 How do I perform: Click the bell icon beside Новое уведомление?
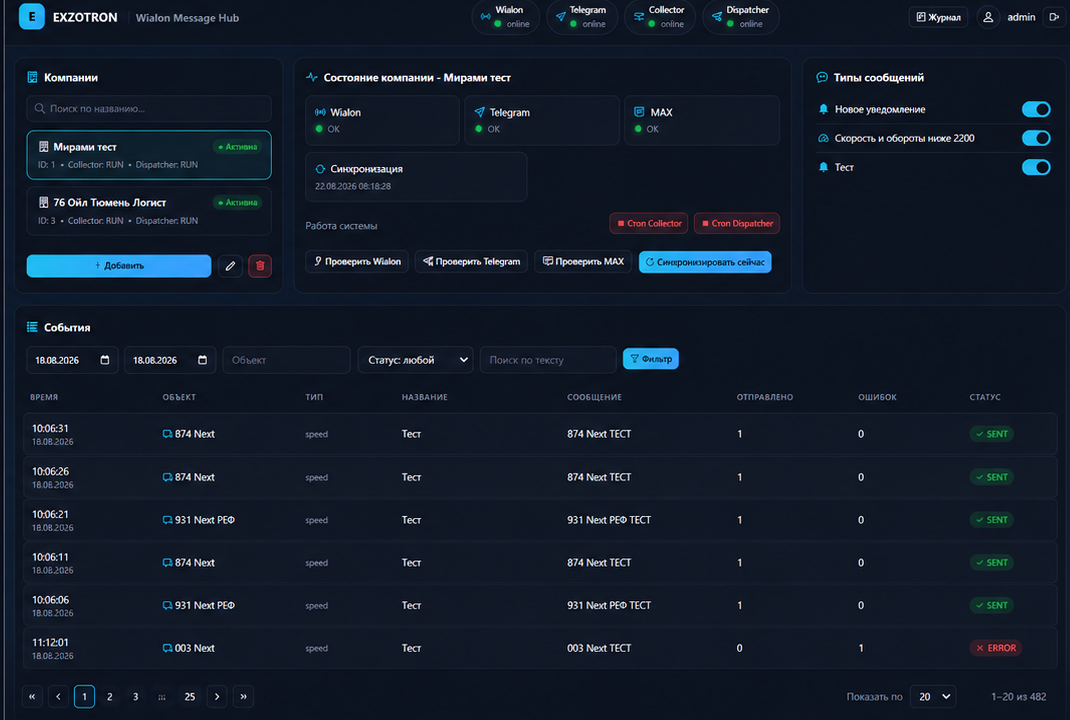[823, 109]
